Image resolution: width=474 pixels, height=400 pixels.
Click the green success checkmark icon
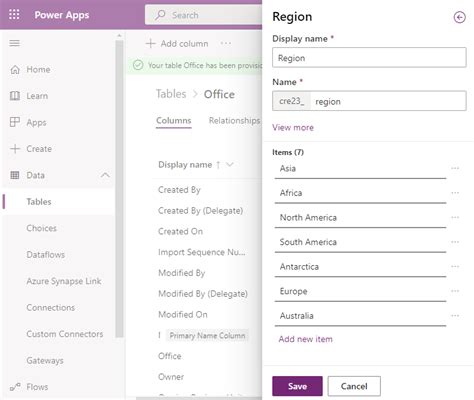[138, 65]
